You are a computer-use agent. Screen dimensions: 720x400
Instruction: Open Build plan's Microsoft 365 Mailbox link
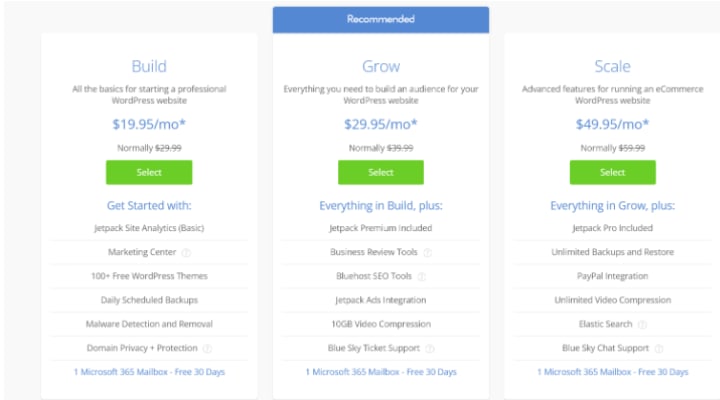click(x=149, y=372)
